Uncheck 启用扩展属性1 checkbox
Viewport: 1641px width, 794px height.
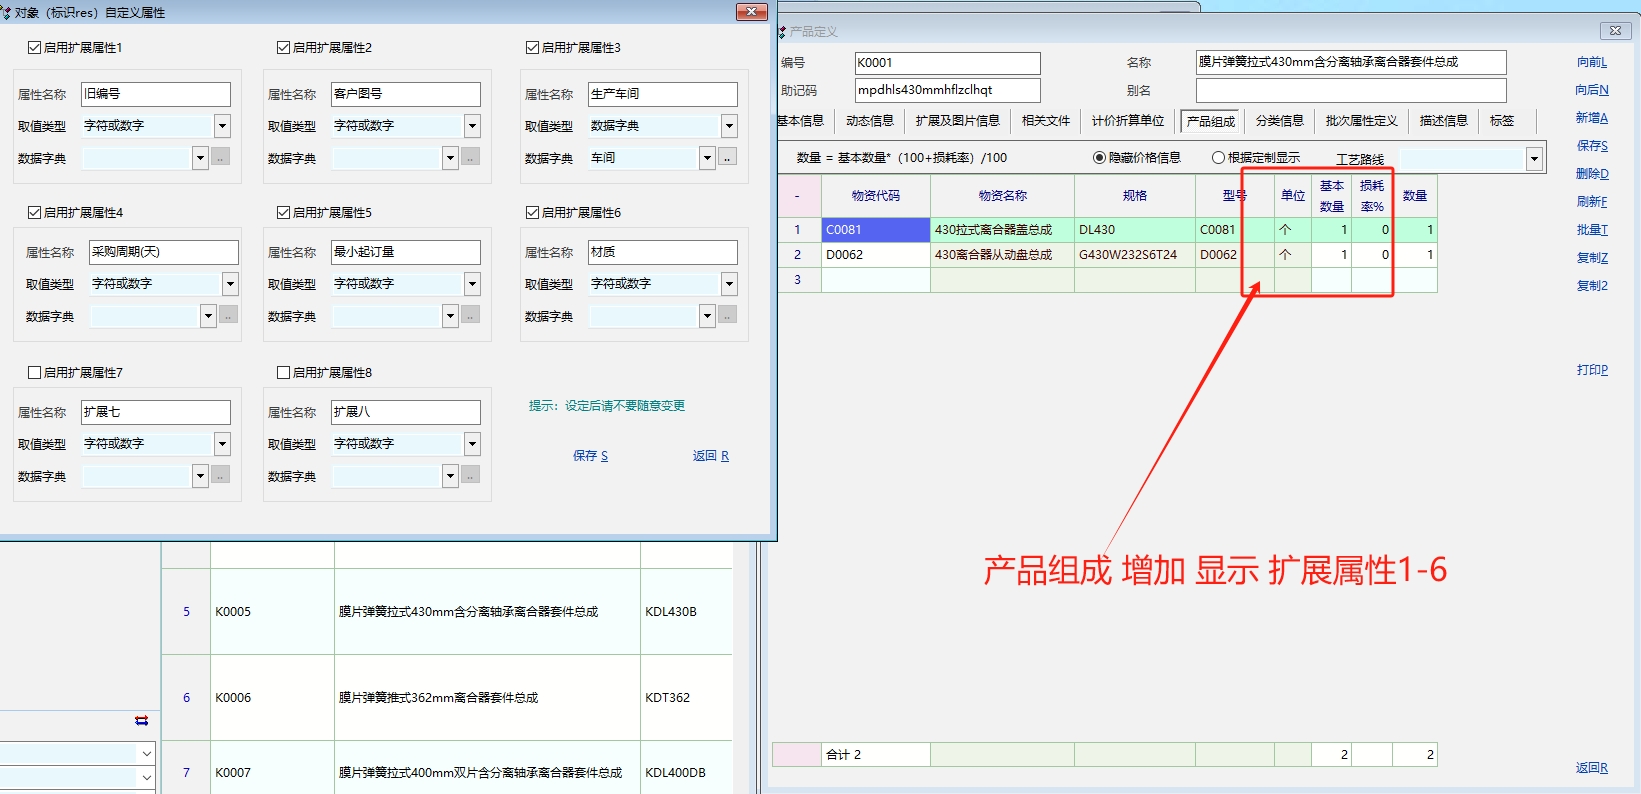(x=34, y=48)
